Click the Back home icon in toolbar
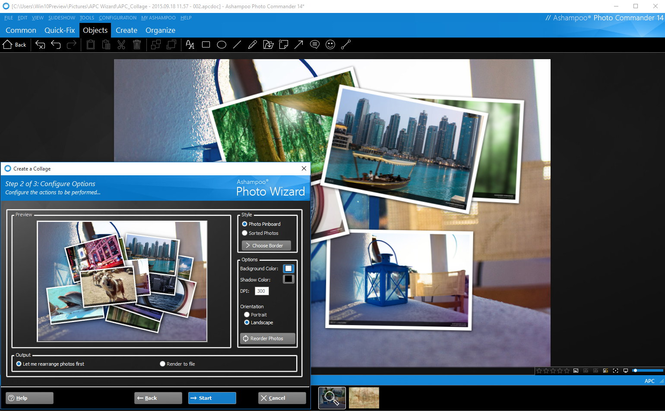The image size is (665, 411). (x=14, y=45)
